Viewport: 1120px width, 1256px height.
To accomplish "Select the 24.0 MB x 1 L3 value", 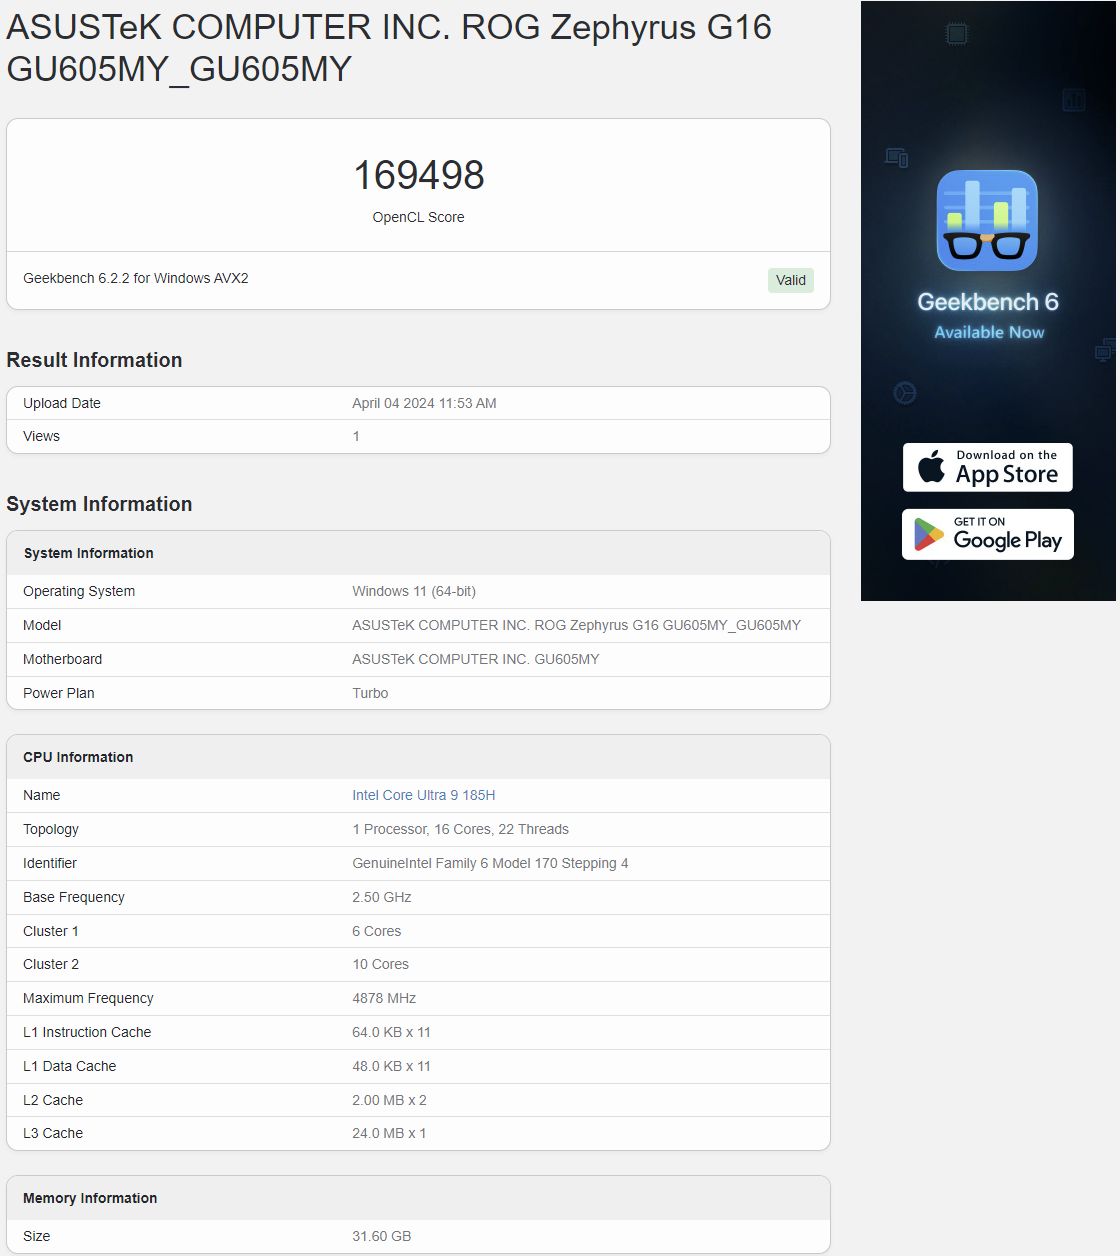I will 389,1133.
